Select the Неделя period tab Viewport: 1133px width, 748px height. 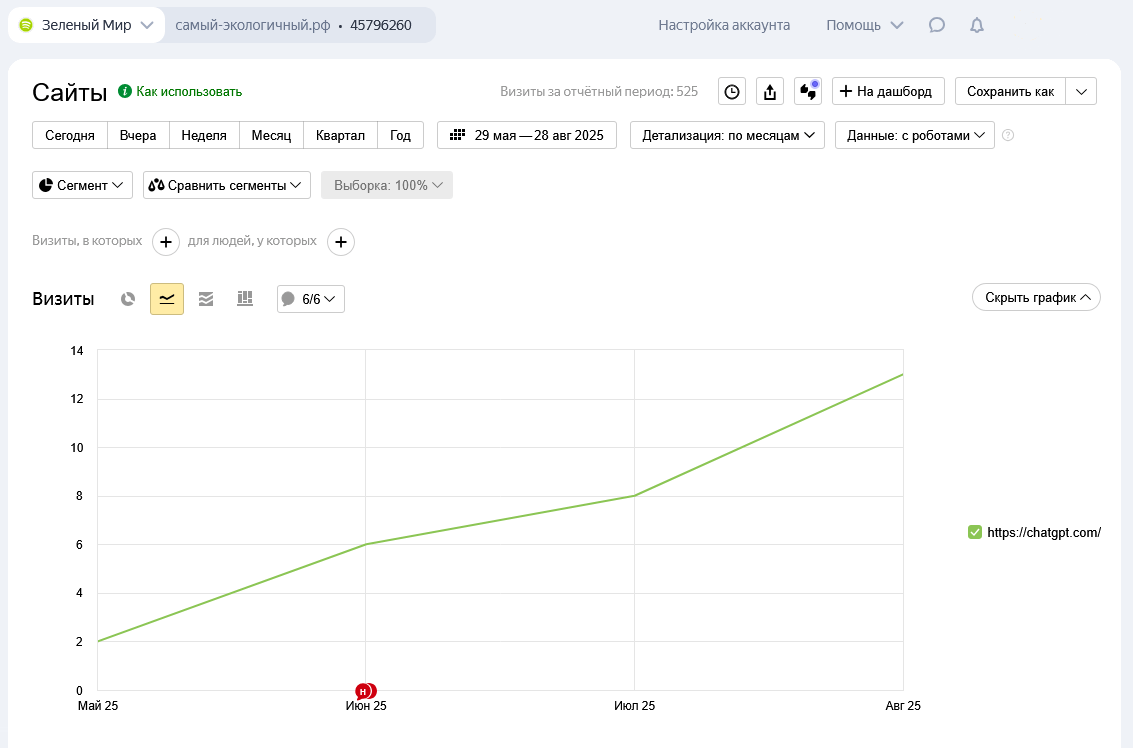click(204, 135)
